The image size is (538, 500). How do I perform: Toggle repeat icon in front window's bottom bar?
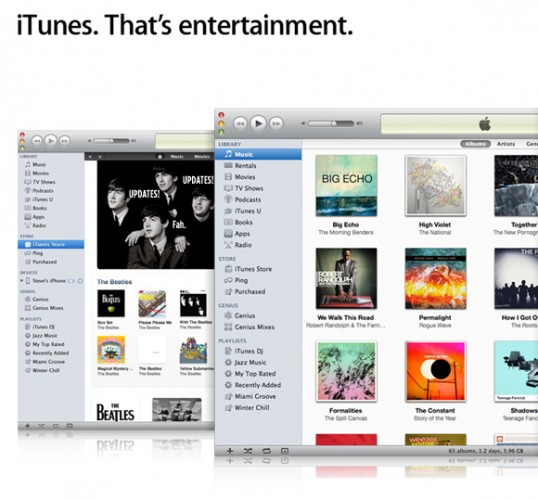(266, 451)
